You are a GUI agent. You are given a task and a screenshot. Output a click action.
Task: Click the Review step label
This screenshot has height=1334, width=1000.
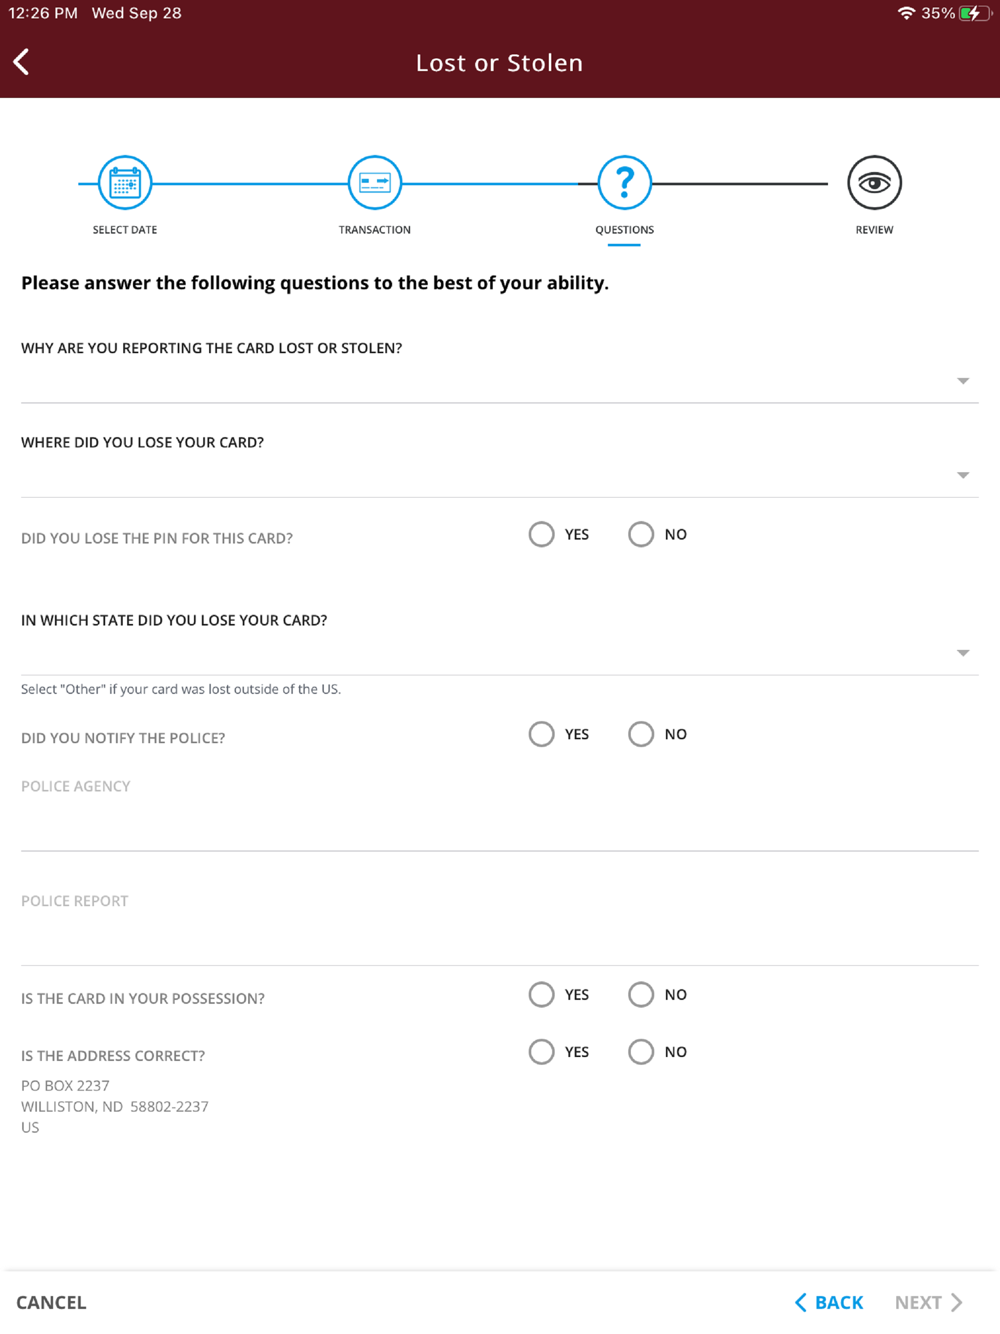(x=874, y=230)
